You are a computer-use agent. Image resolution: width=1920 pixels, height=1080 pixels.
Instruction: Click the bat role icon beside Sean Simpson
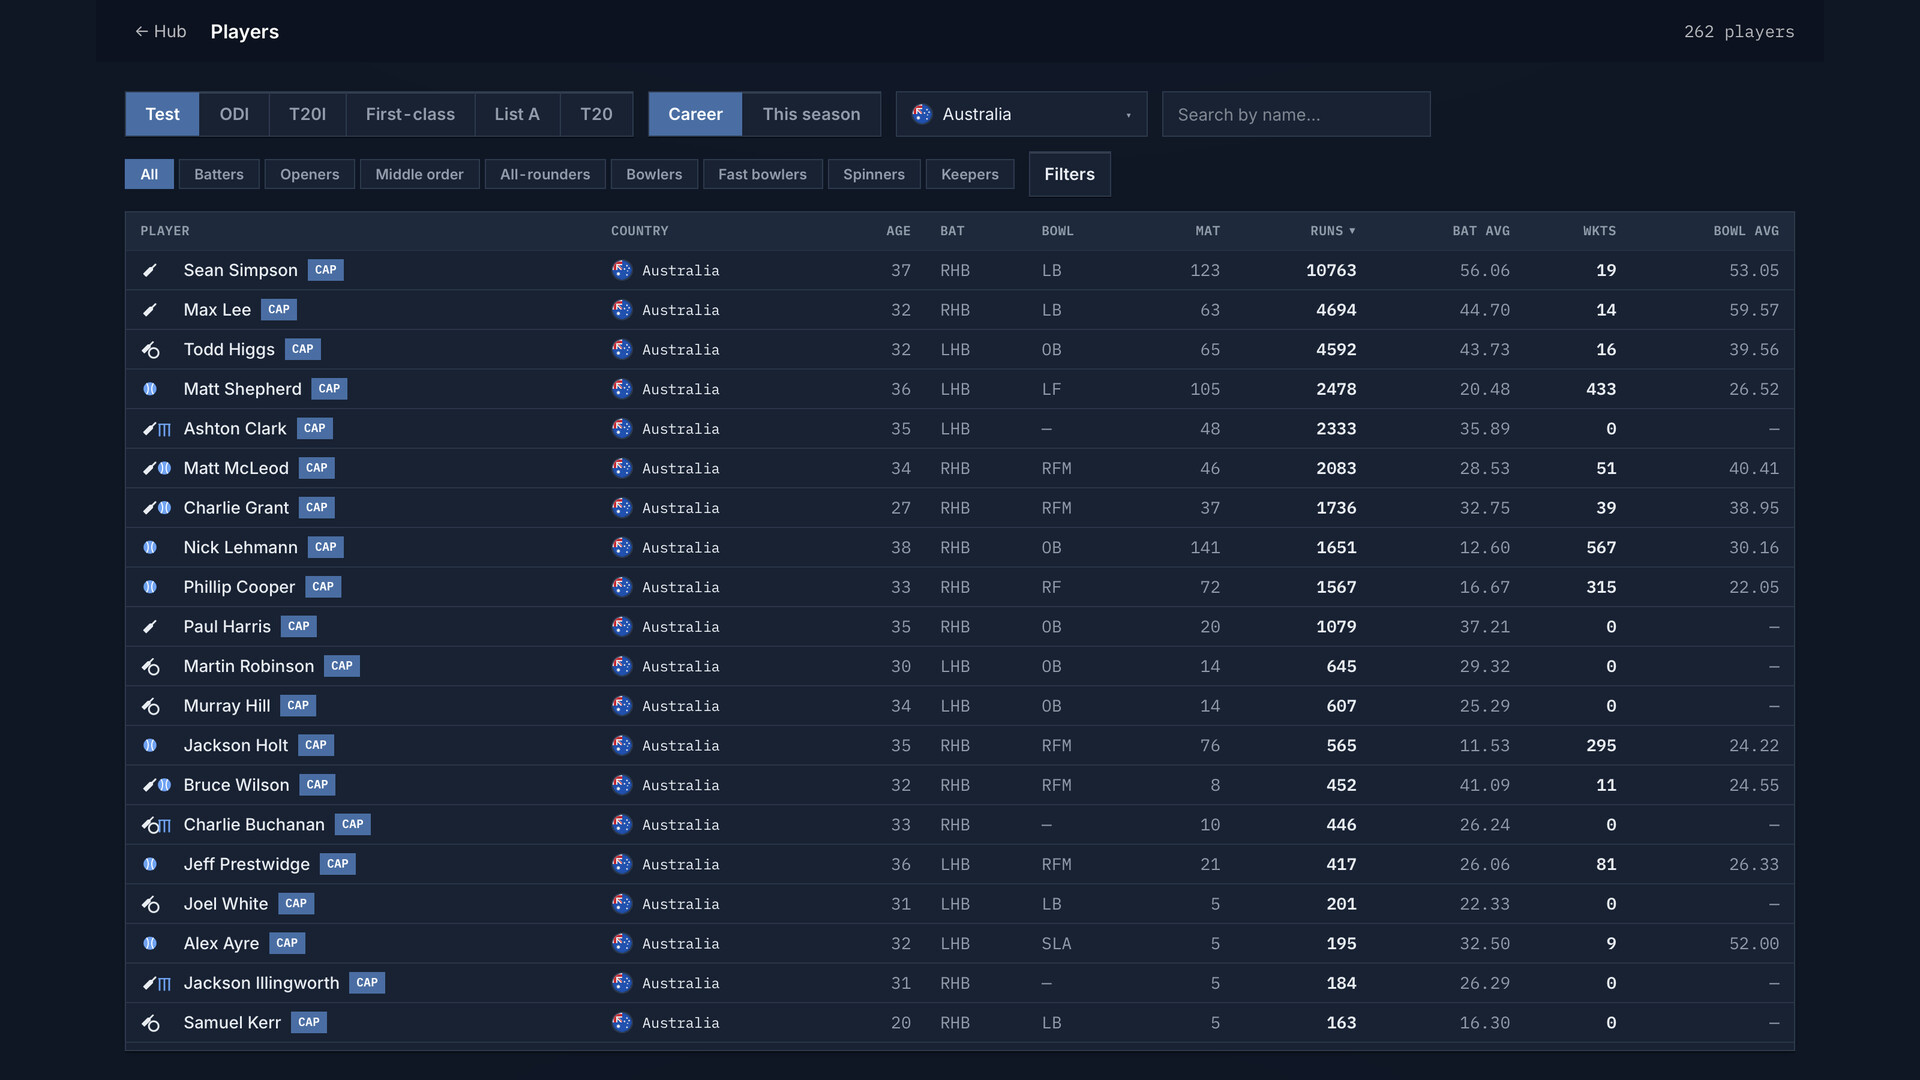click(x=150, y=270)
